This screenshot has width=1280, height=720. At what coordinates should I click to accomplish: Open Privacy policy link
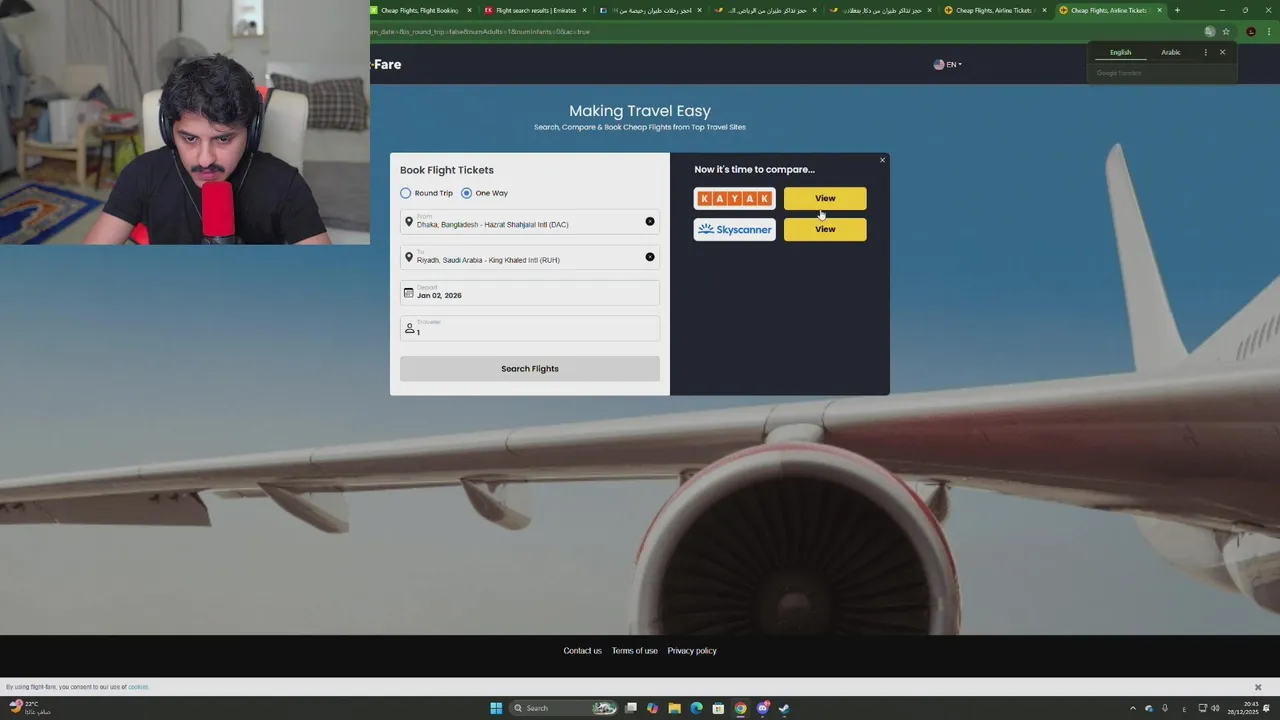tap(692, 651)
